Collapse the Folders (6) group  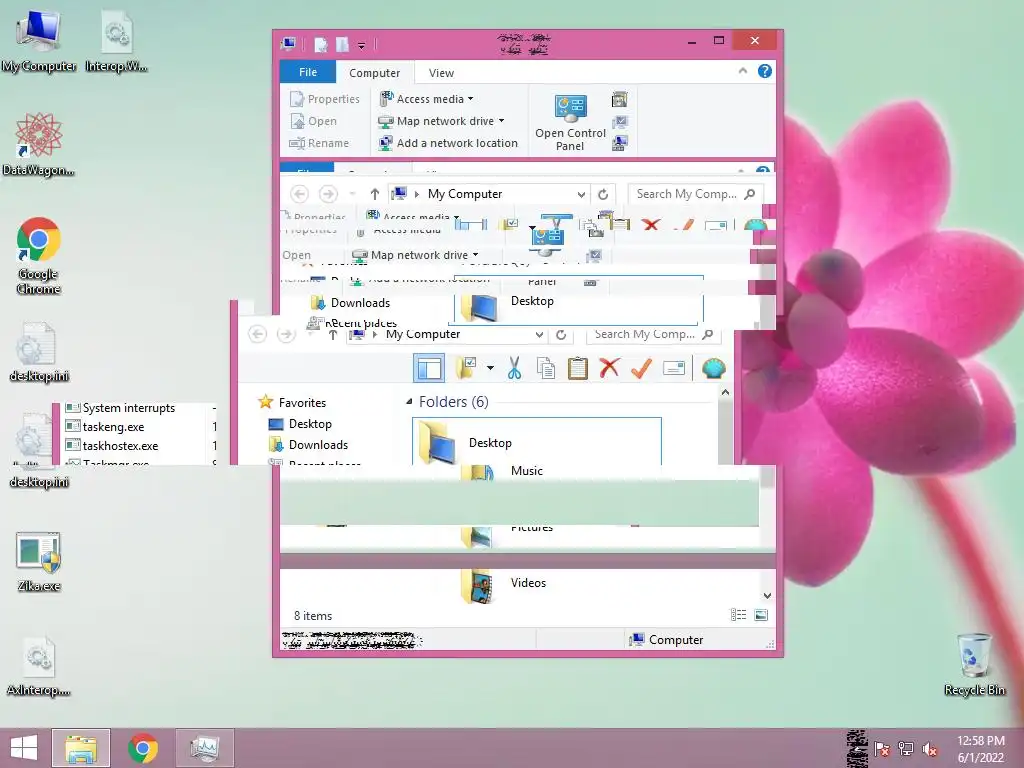[409, 402]
